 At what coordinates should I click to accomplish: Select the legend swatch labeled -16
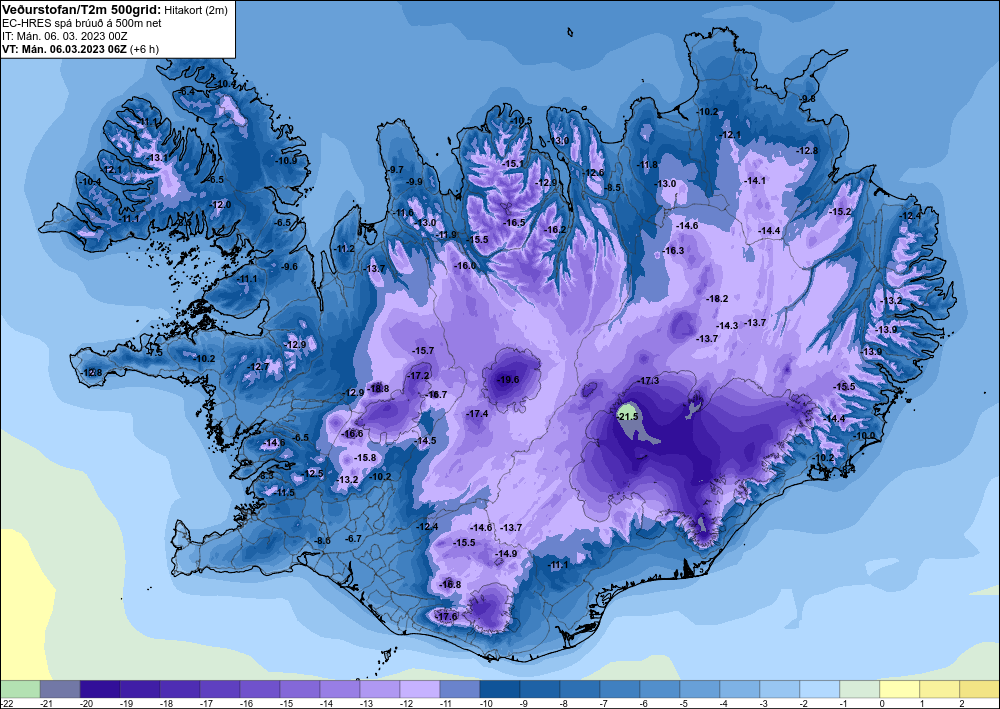coord(260,689)
